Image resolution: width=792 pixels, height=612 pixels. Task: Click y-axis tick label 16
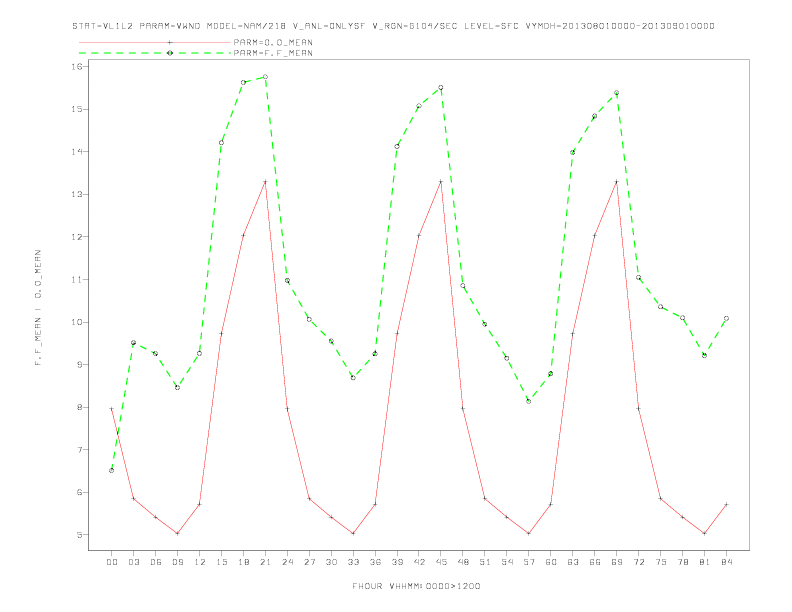click(x=77, y=67)
